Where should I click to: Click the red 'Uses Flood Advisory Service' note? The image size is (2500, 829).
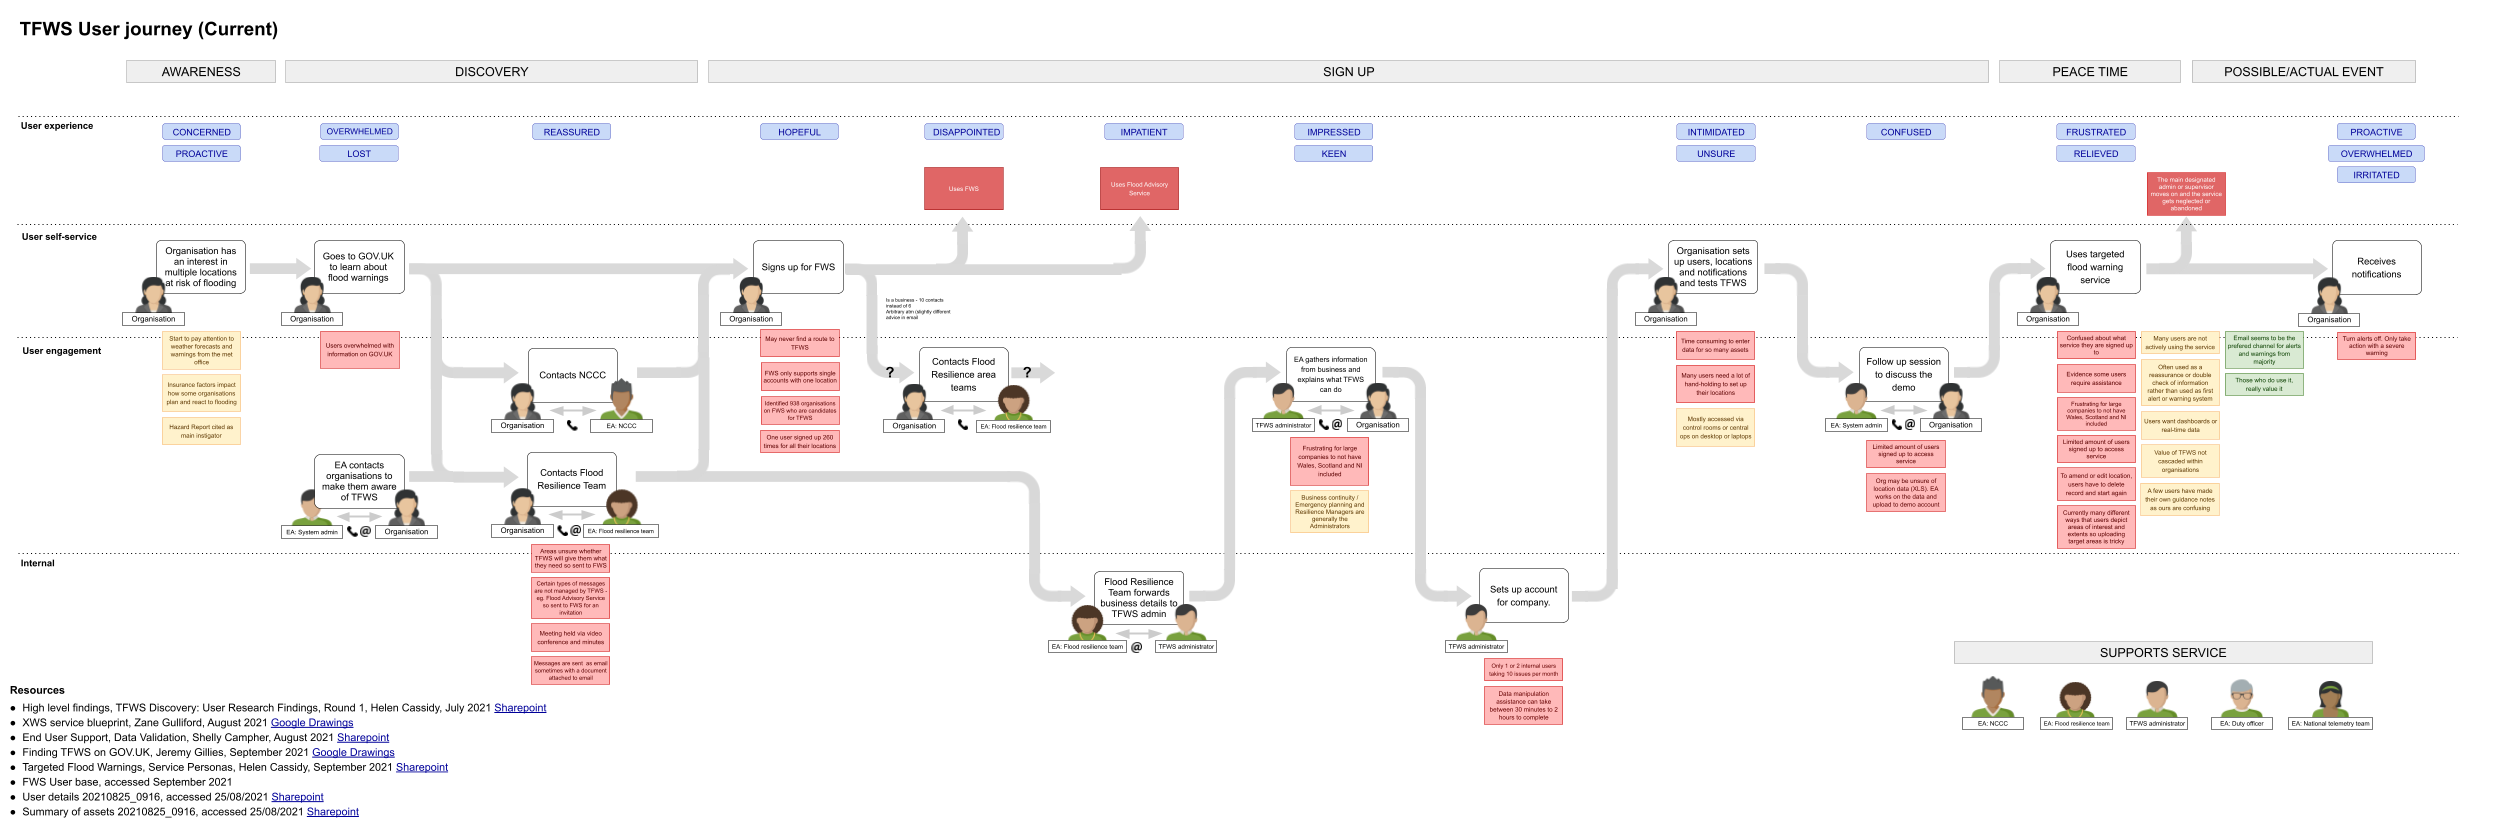click(1139, 188)
